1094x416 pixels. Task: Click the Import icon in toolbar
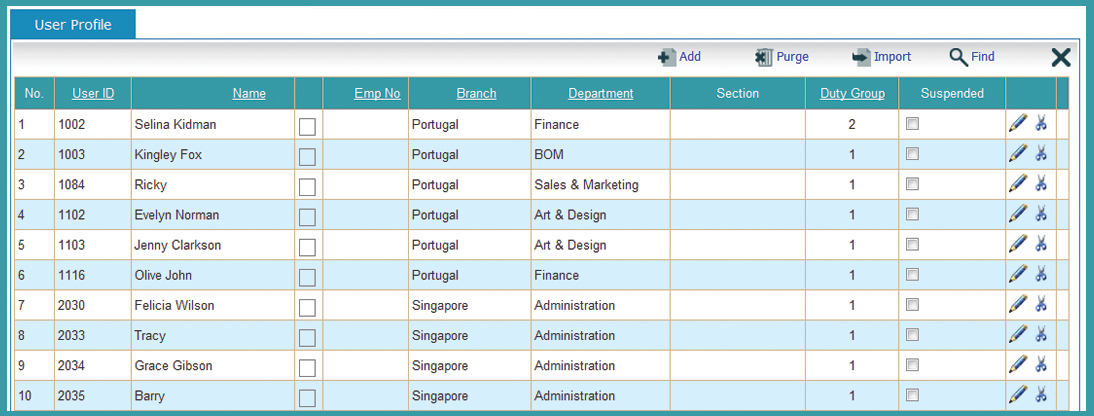click(x=862, y=57)
